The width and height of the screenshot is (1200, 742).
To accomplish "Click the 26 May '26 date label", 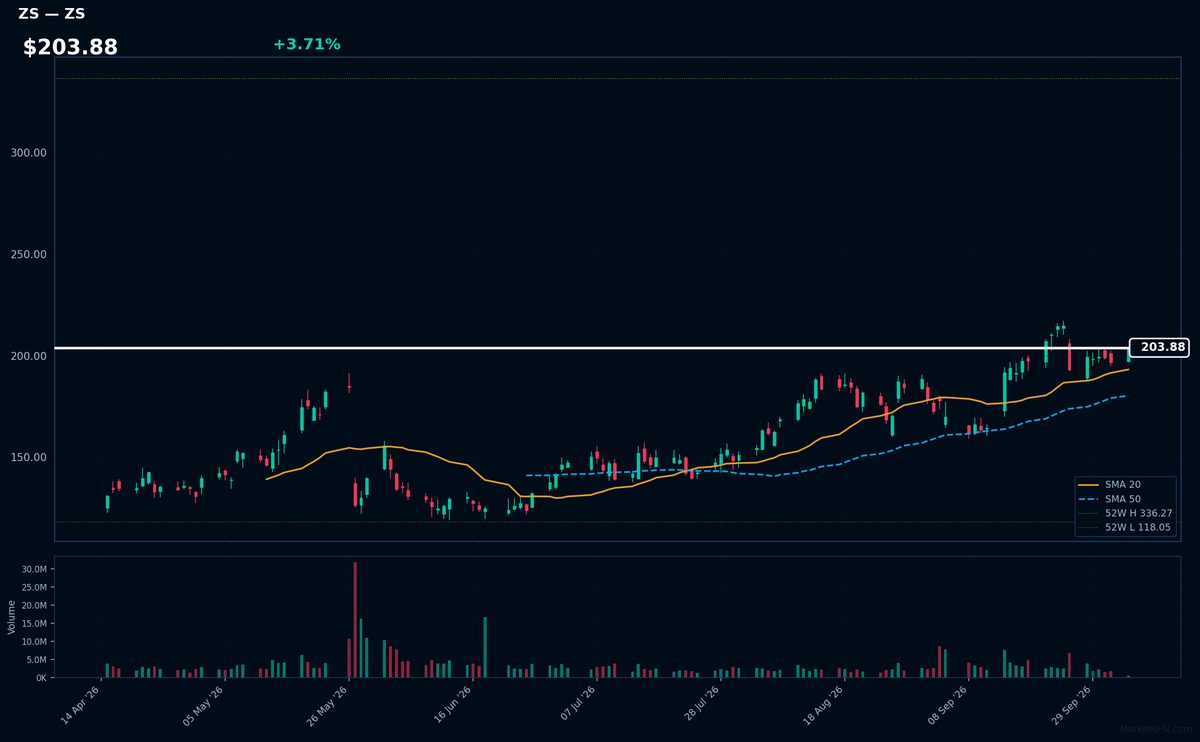I will click(328, 704).
